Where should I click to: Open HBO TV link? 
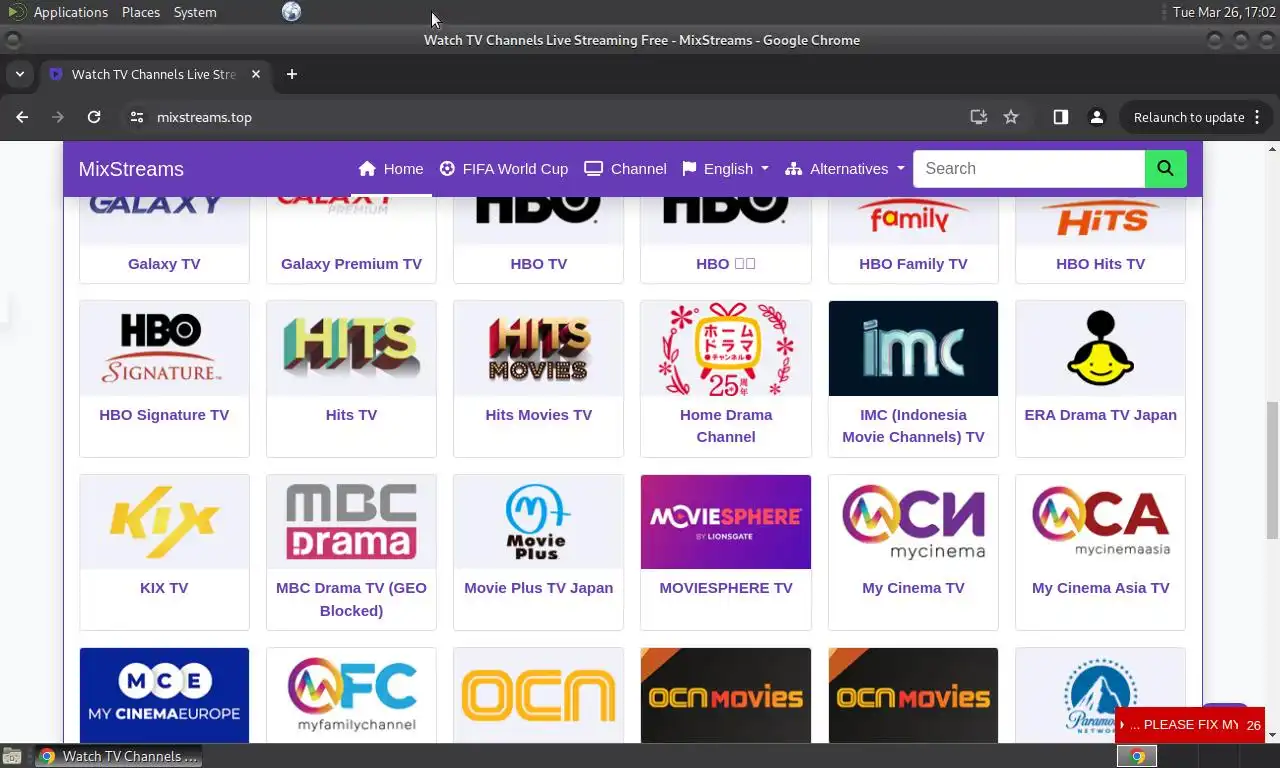pyautogui.click(x=538, y=264)
